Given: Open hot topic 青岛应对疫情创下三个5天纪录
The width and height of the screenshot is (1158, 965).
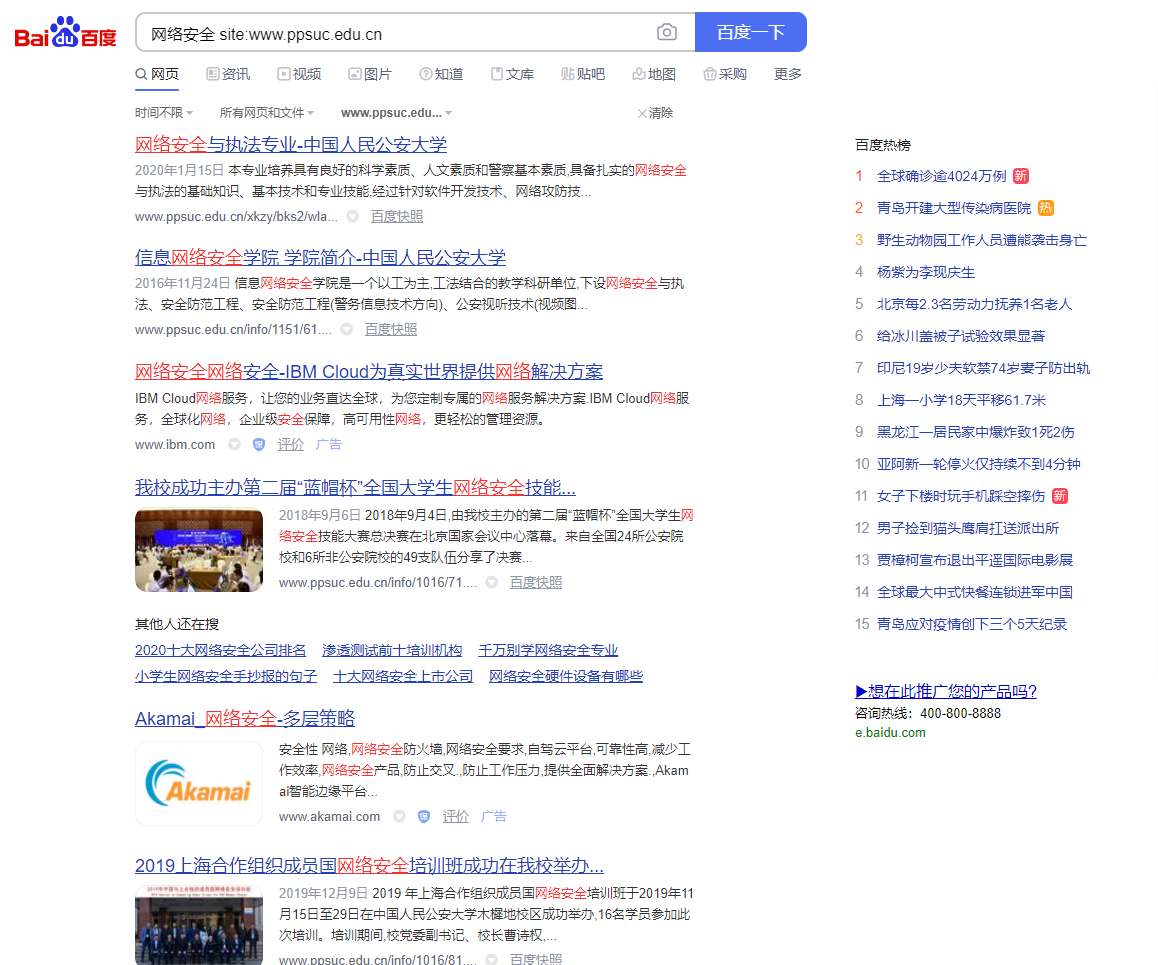Looking at the screenshot, I should [972, 624].
